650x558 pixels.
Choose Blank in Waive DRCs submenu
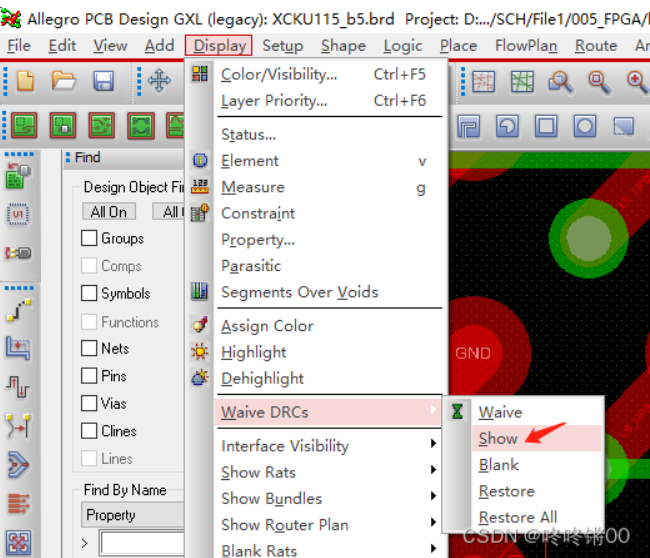tap(537, 465)
